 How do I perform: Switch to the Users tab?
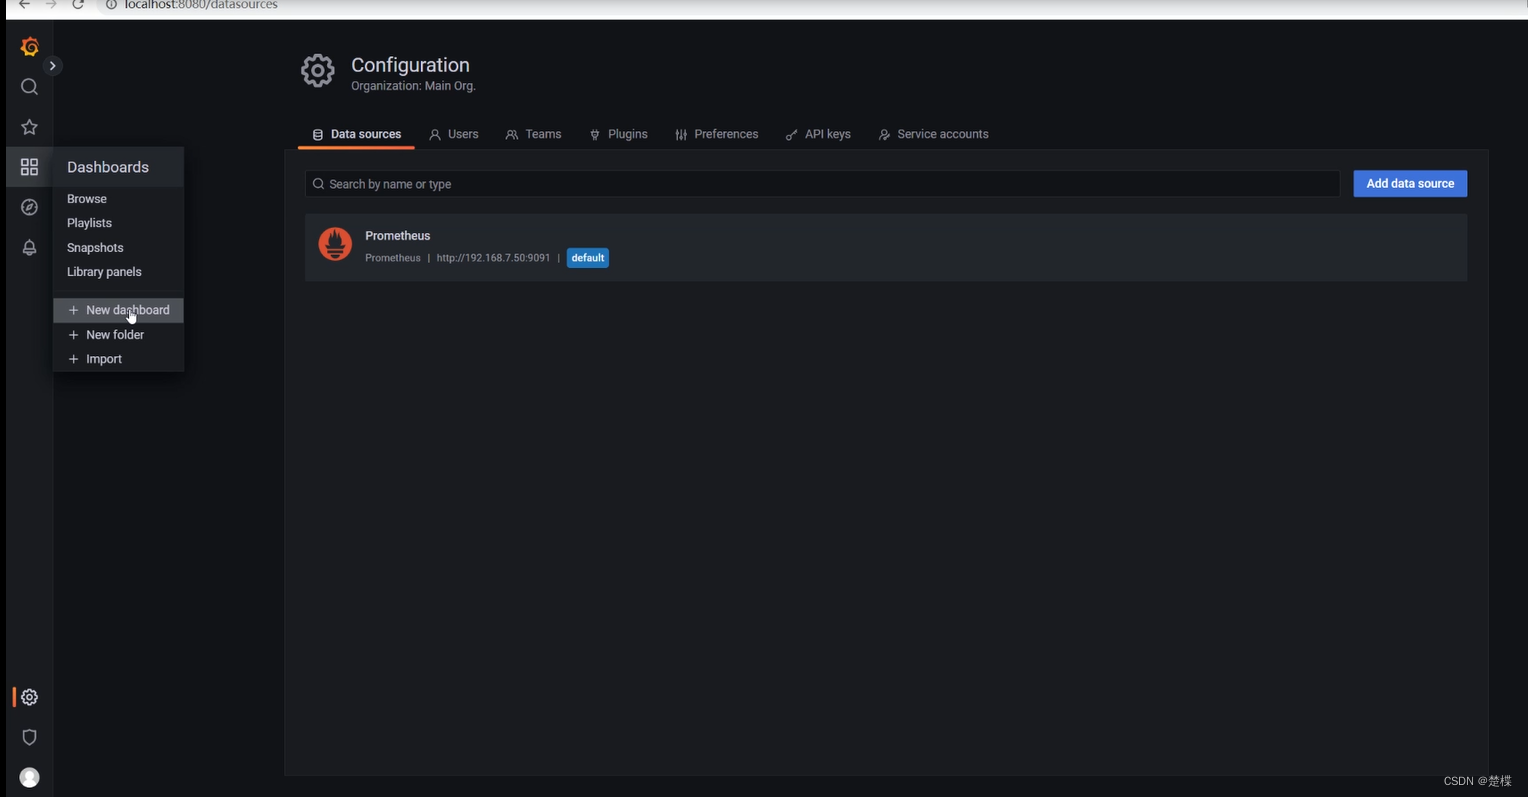pos(454,134)
